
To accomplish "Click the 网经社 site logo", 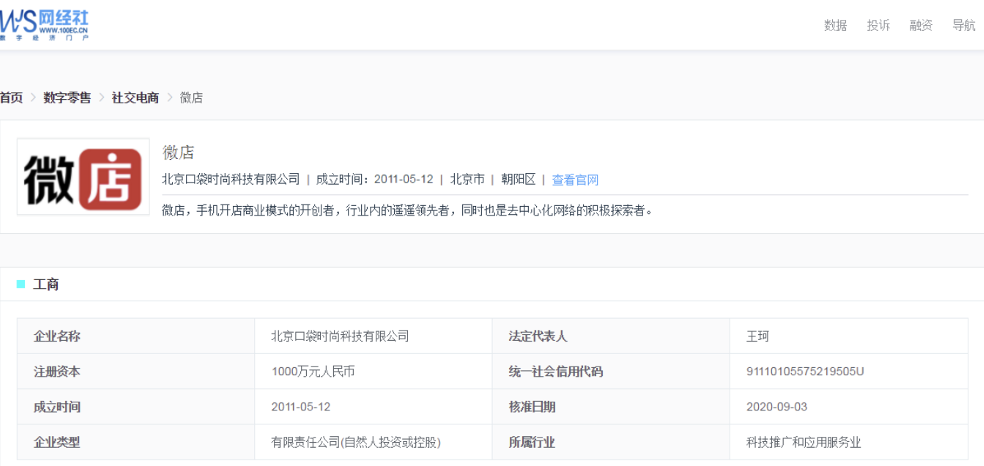I will [x=44, y=25].
